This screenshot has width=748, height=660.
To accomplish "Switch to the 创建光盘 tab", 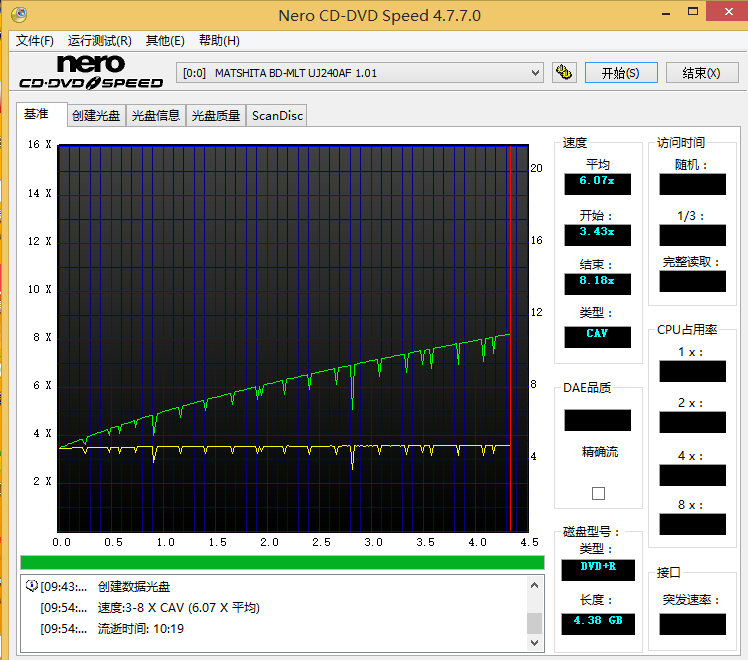I will tap(96, 116).
